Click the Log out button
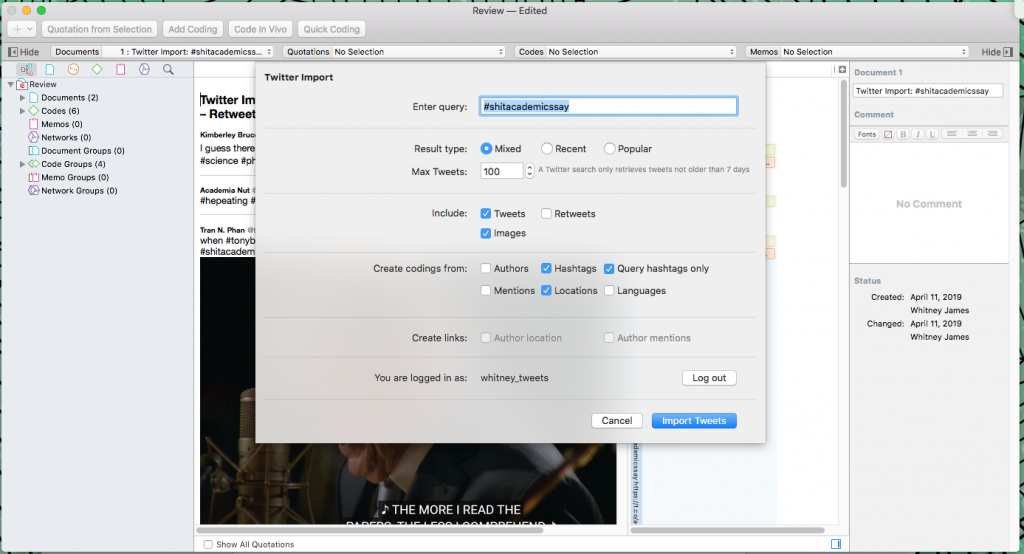Viewport: 1024px width, 554px height. 709,378
